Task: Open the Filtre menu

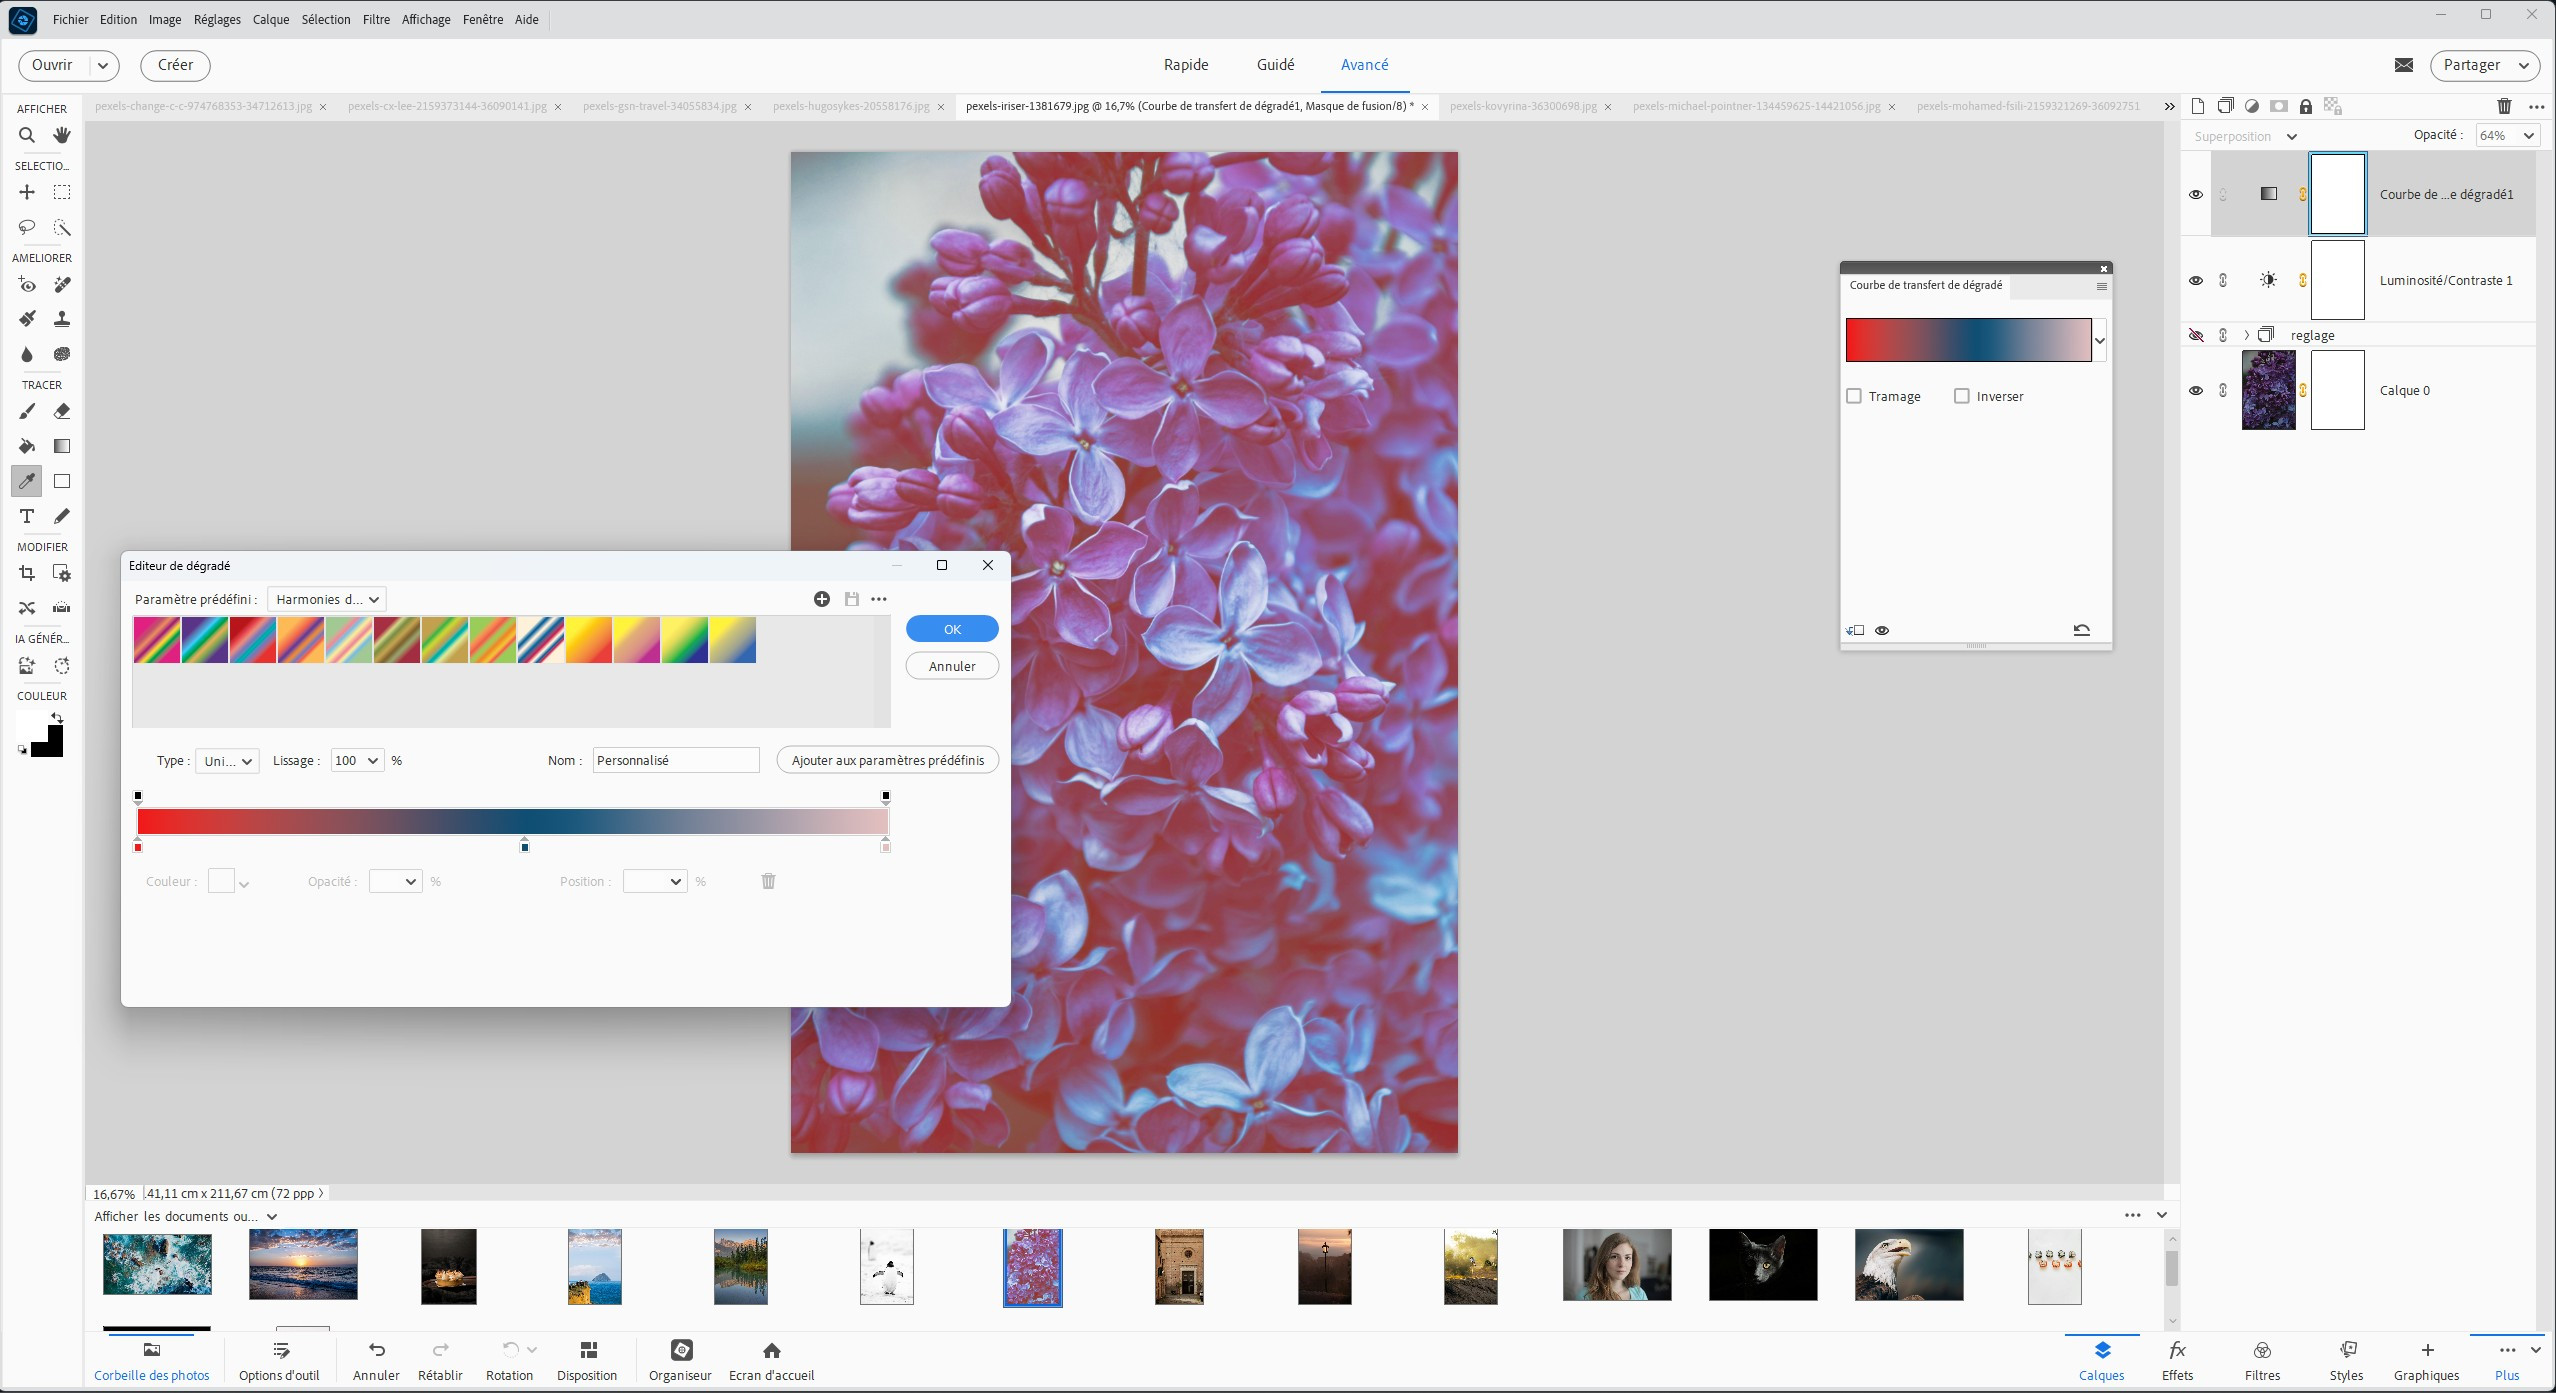Action: tap(376, 19)
